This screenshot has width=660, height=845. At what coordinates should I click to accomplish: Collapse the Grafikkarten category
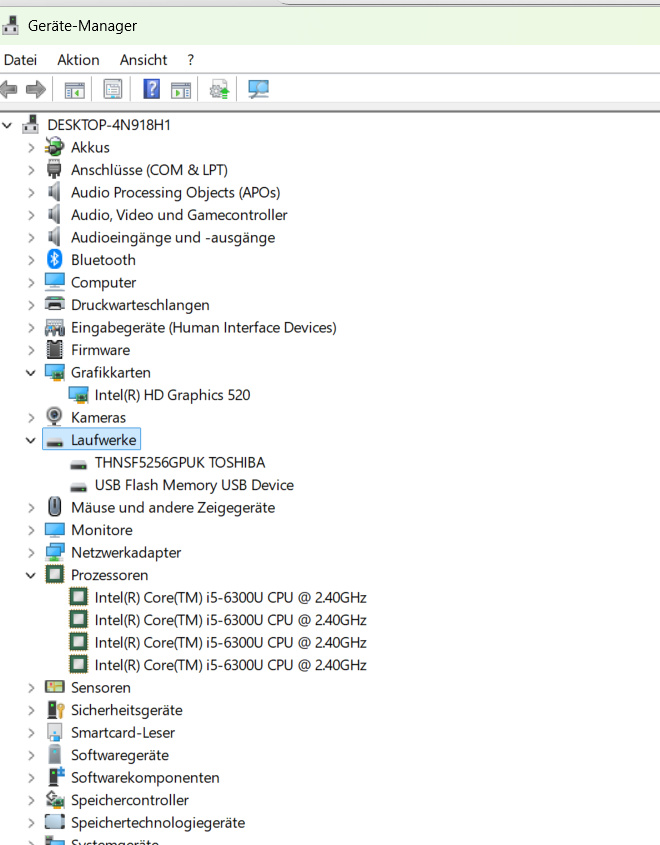(31, 373)
